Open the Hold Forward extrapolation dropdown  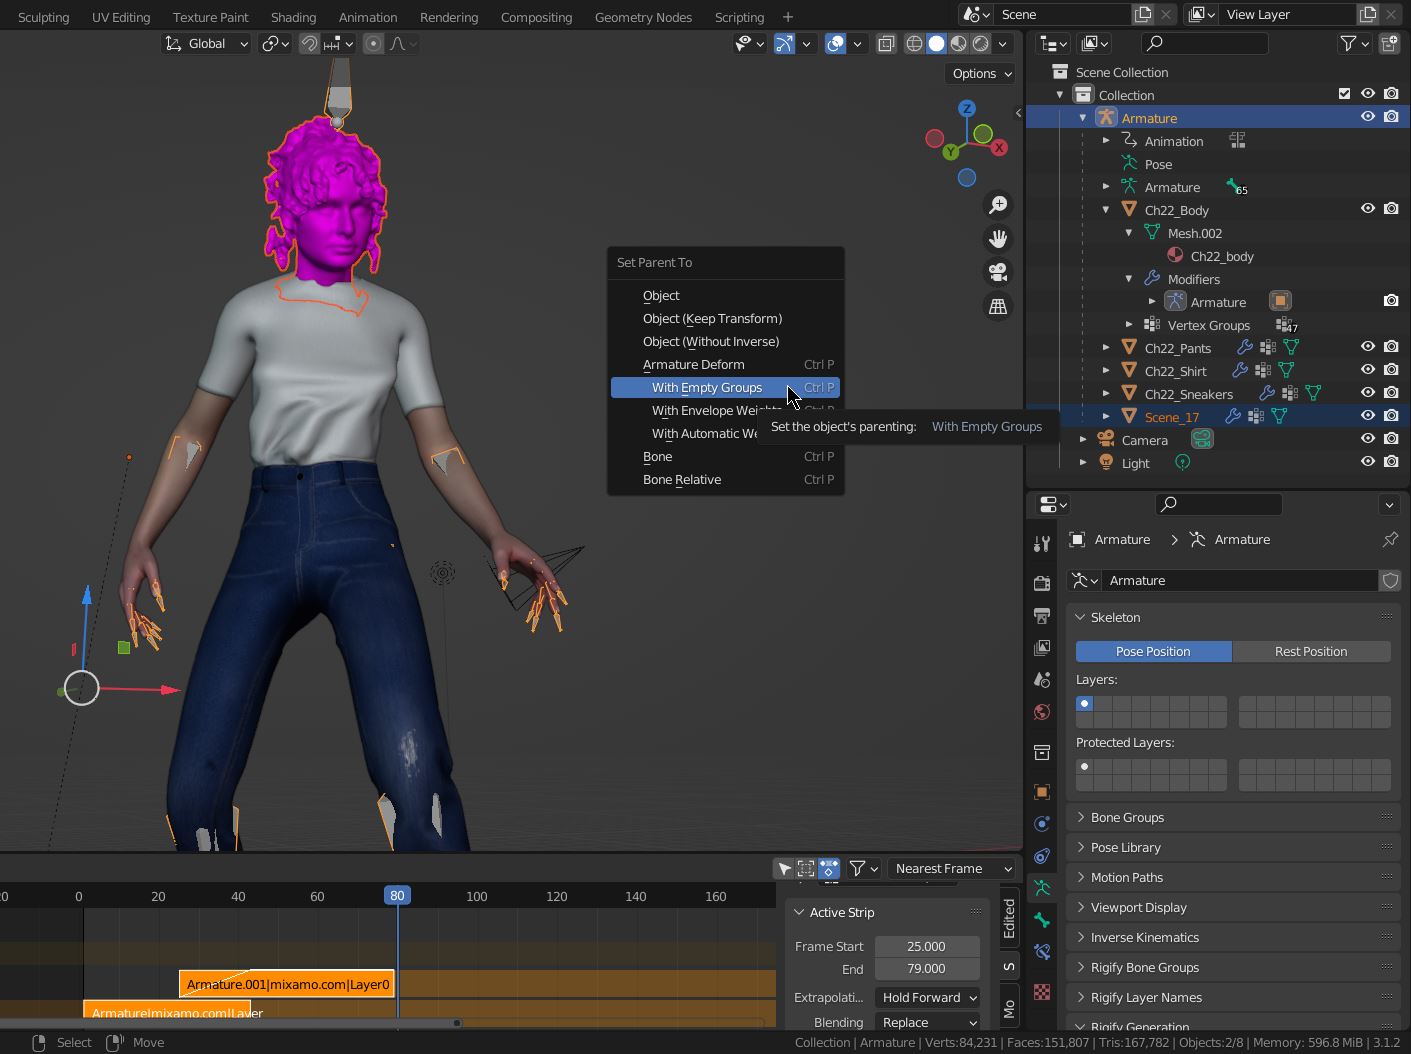click(x=929, y=997)
